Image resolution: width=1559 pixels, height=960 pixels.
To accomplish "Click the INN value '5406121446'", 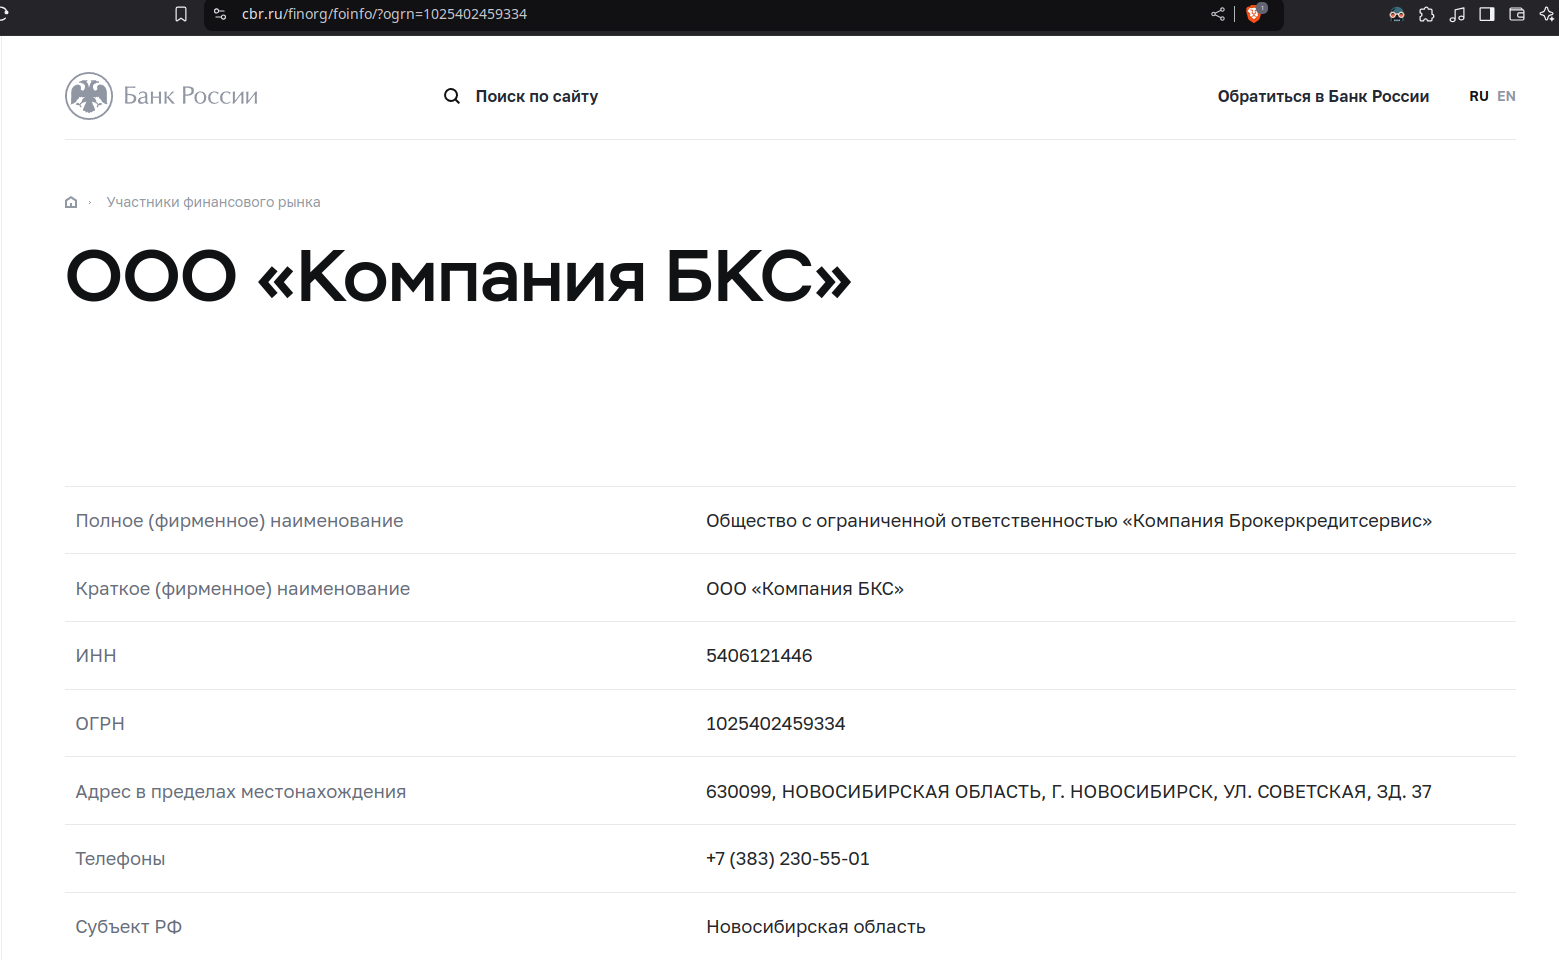I will (759, 656).
